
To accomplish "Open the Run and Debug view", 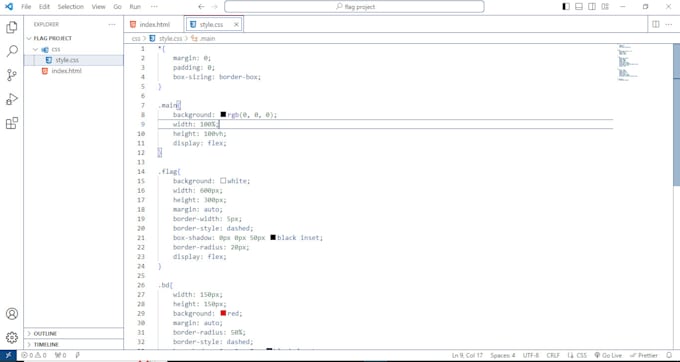I will pos(12,99).
